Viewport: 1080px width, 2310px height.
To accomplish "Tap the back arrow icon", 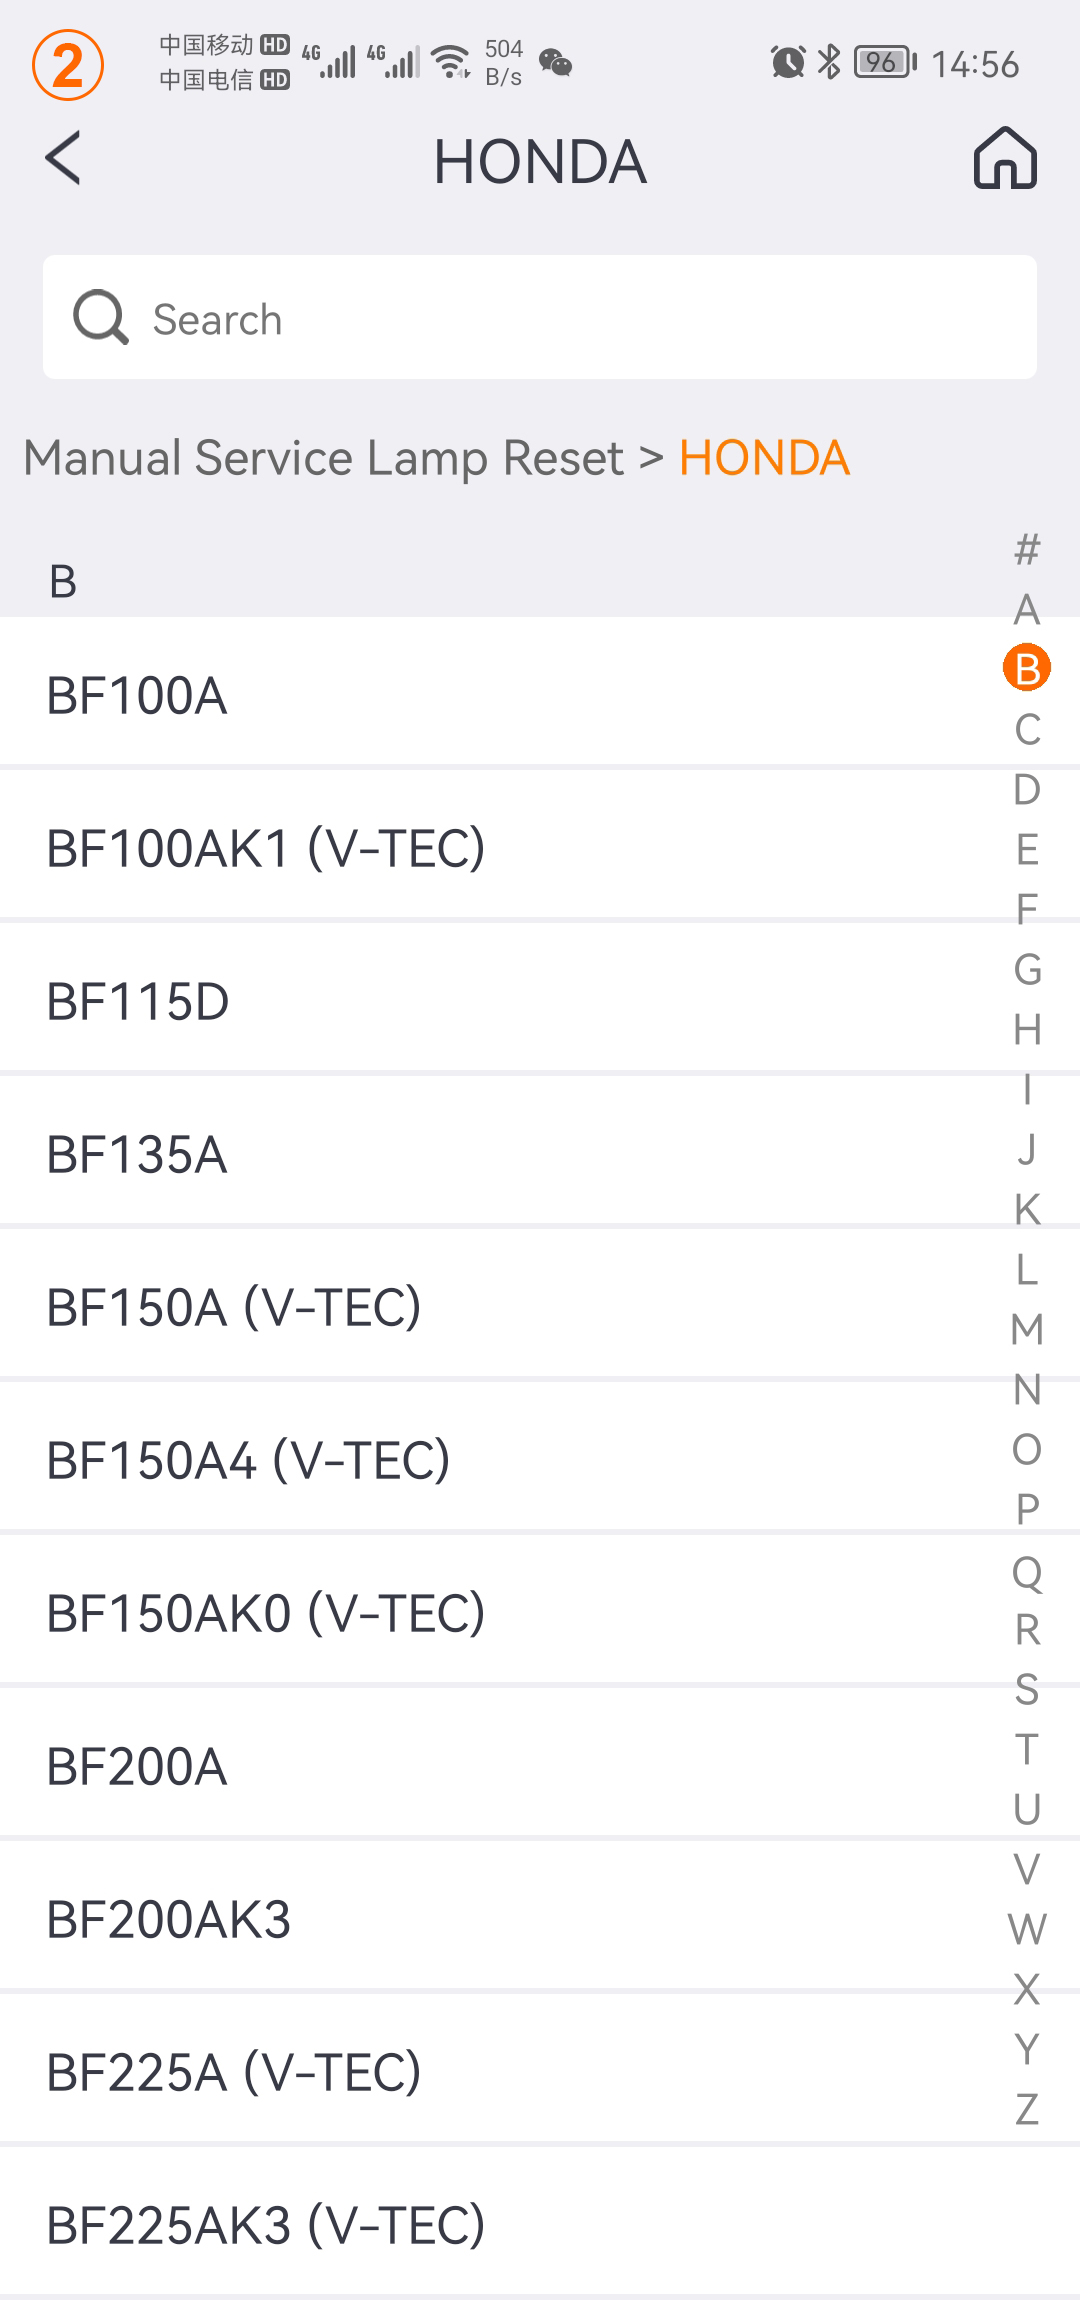I will pos(63,158).
